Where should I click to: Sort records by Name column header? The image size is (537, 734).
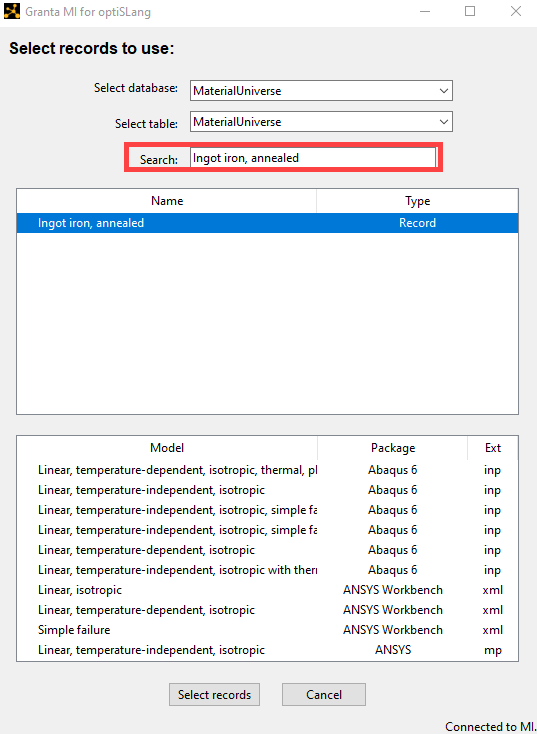[167, 201]
